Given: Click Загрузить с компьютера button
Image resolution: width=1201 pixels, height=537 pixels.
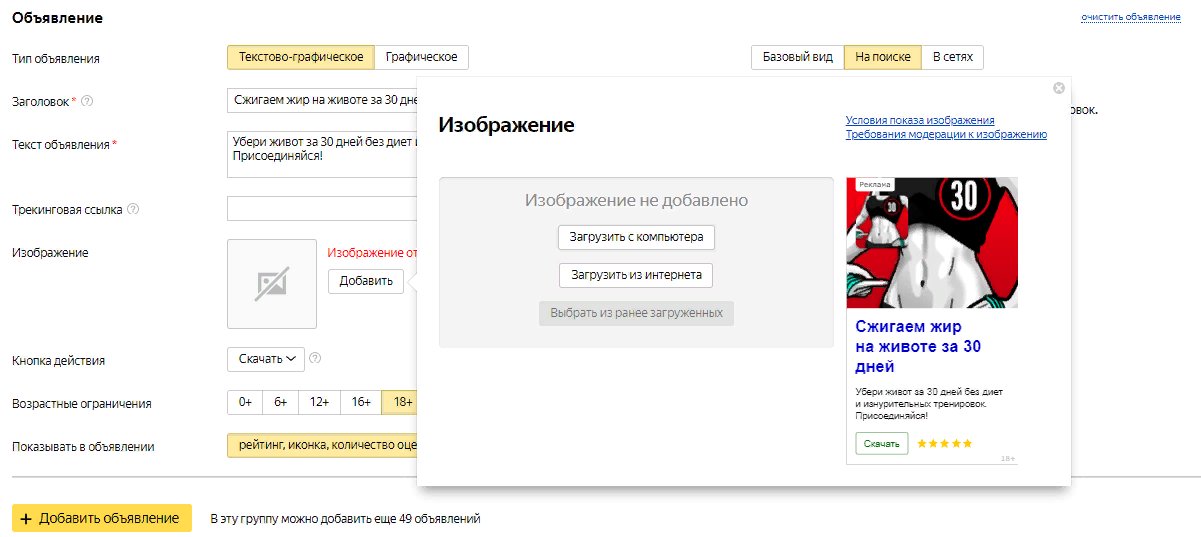Looking at the screenshot, I should 636,238.
